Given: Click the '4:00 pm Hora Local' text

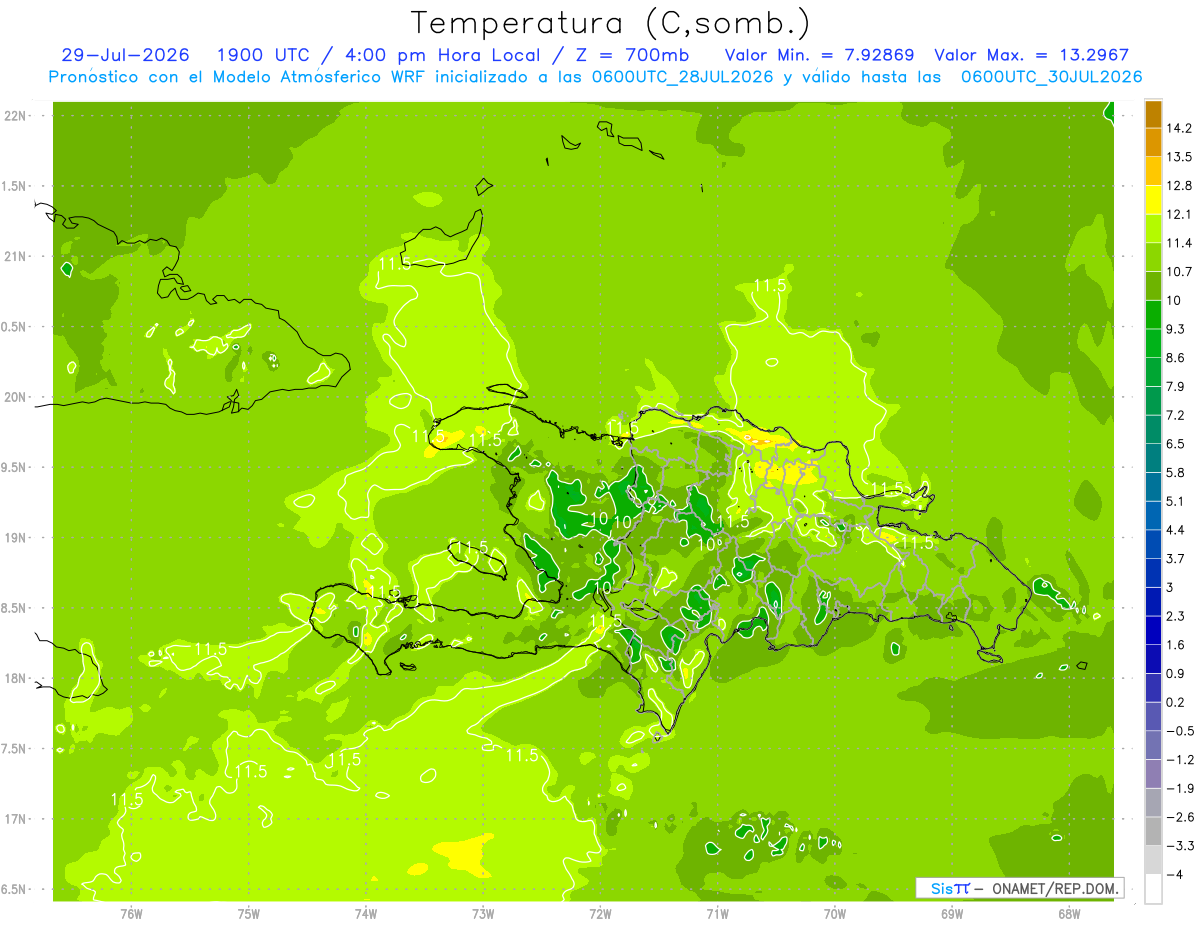Looking at the screenshot, I should pyautogui.click(x=444, y=55).
